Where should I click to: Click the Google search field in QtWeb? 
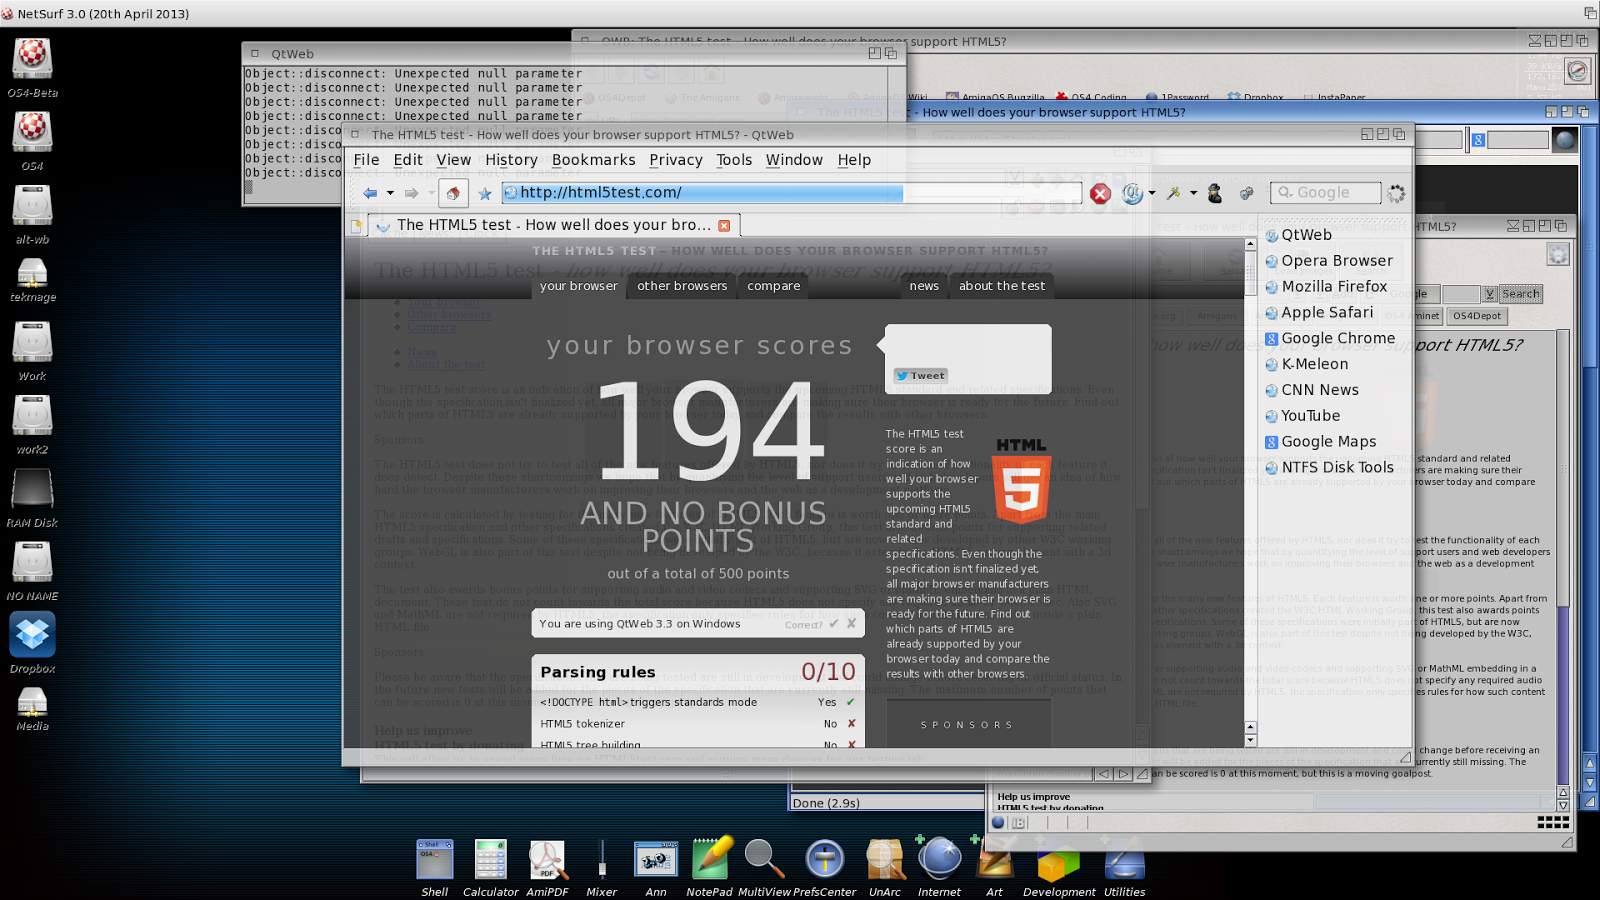pos(1325,193)
